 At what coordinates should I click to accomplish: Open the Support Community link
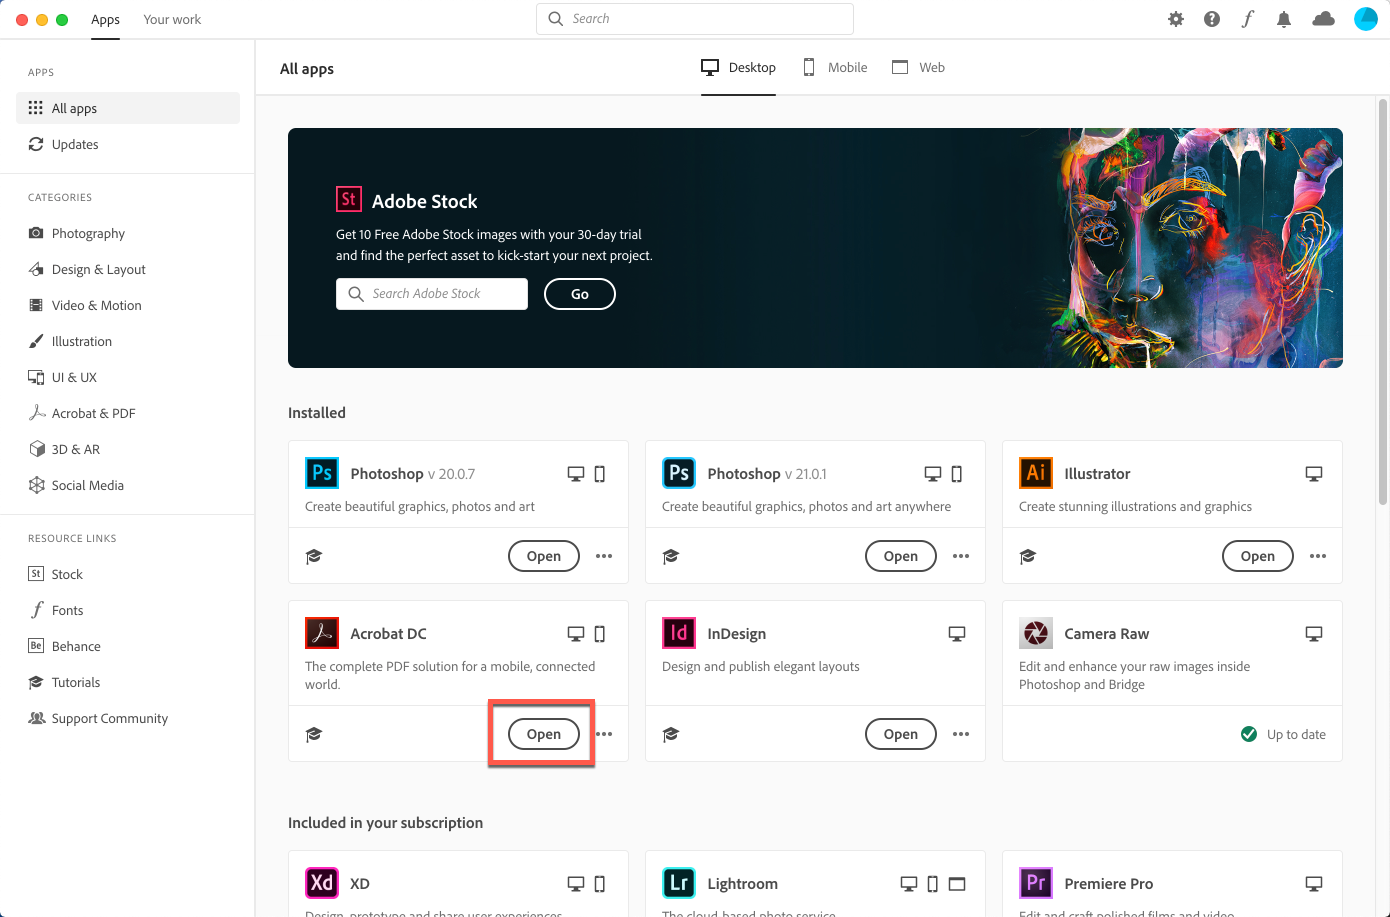coord(128,718)
